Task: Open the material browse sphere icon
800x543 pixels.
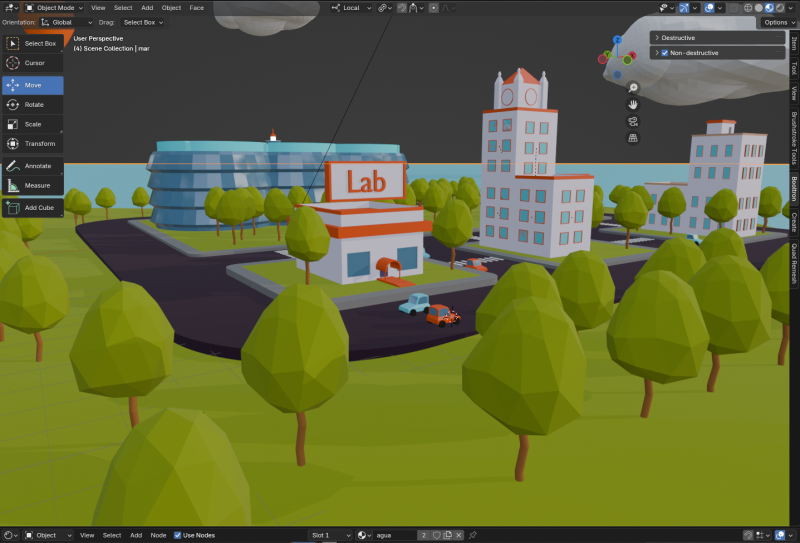Action: pyautogui.click(x=364, y=535)
